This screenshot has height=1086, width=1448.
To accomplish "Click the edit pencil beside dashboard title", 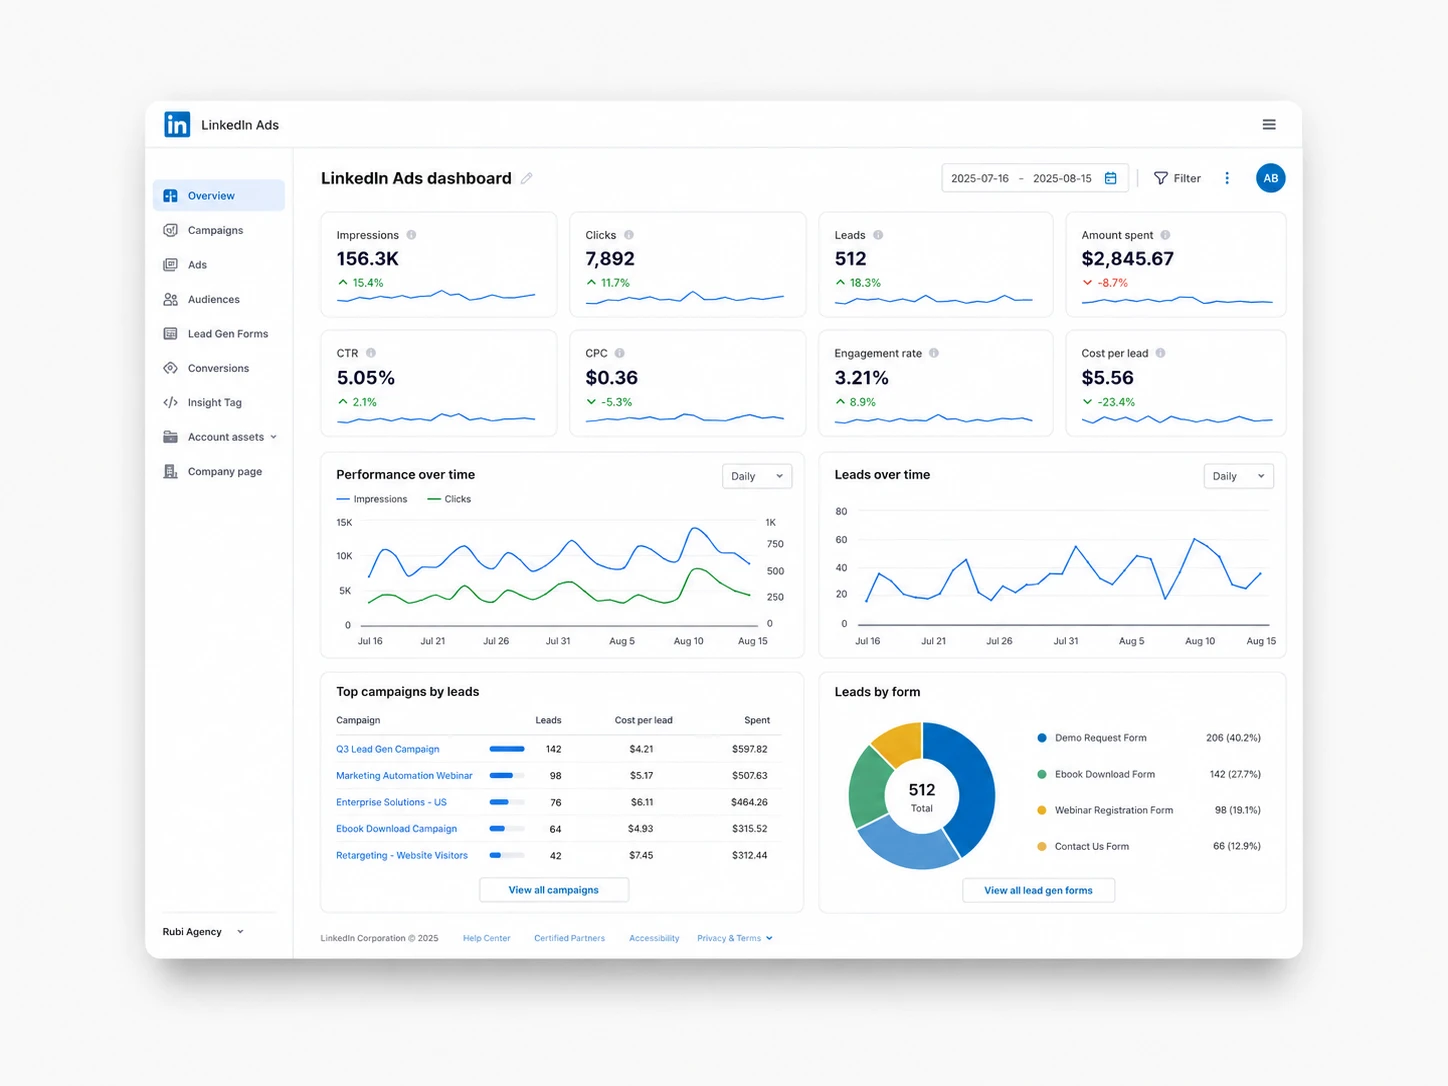I will 527,178.
